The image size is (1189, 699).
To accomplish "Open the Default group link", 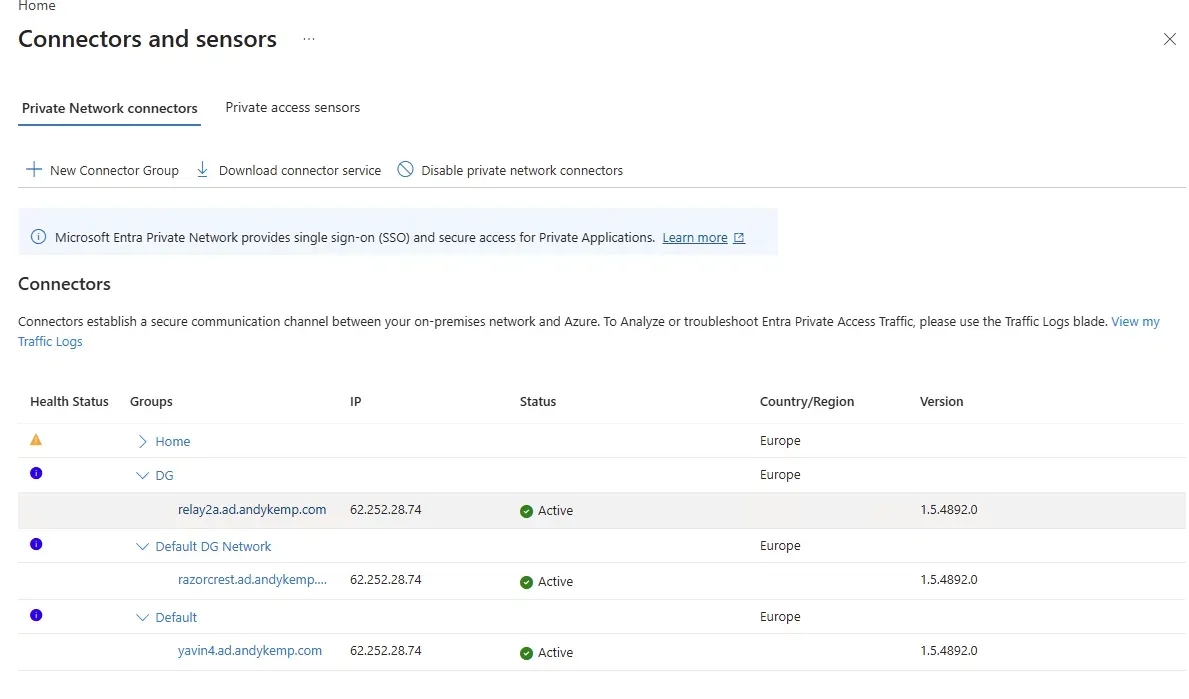I will tap(176, 618).
